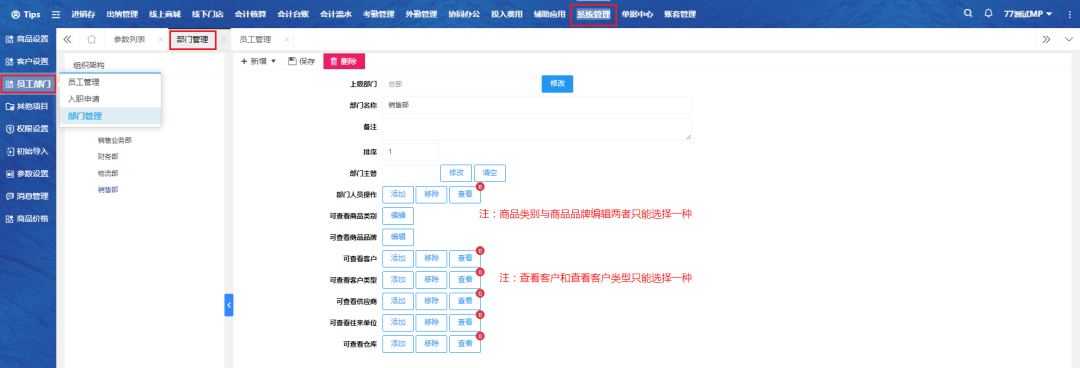Click the 排序 input field
The height and width of the screenshot is (368, 1080).
(x=411, y=152)
